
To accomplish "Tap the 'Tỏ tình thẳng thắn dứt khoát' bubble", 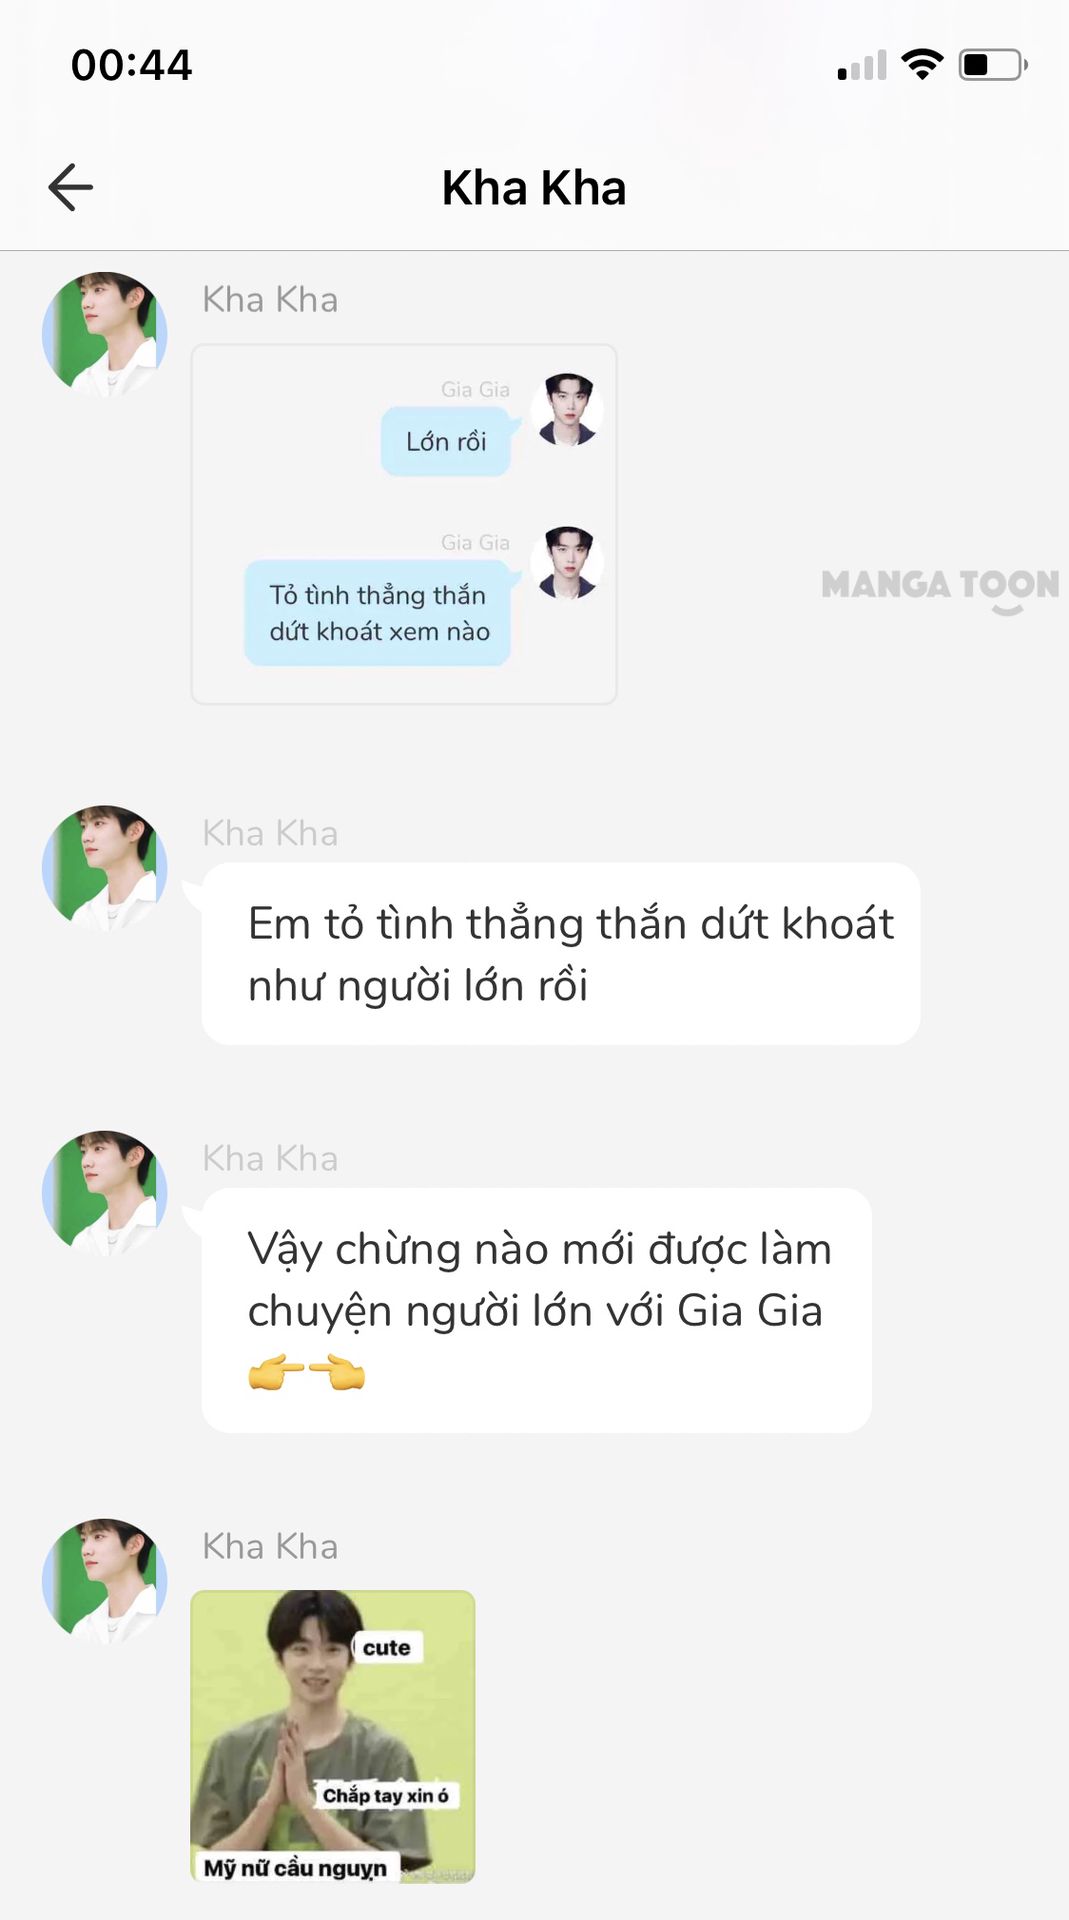I will tap(378, 613).
